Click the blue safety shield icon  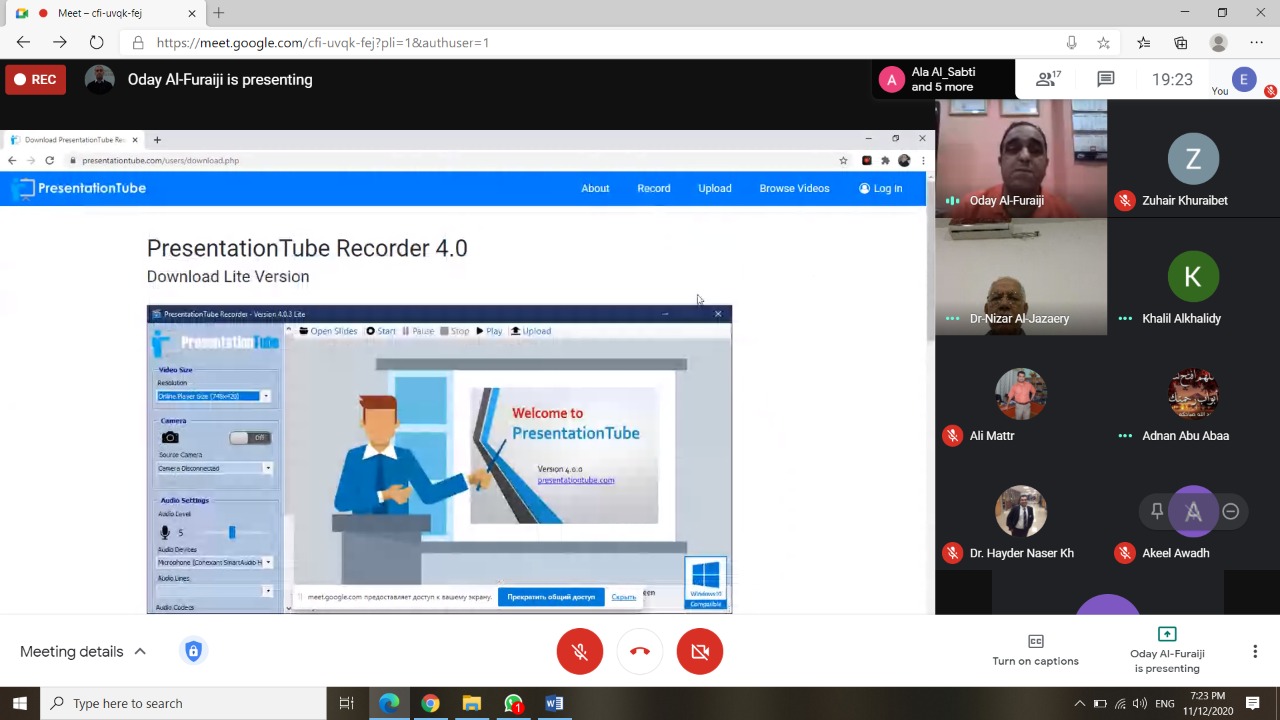tap(193, 652)
